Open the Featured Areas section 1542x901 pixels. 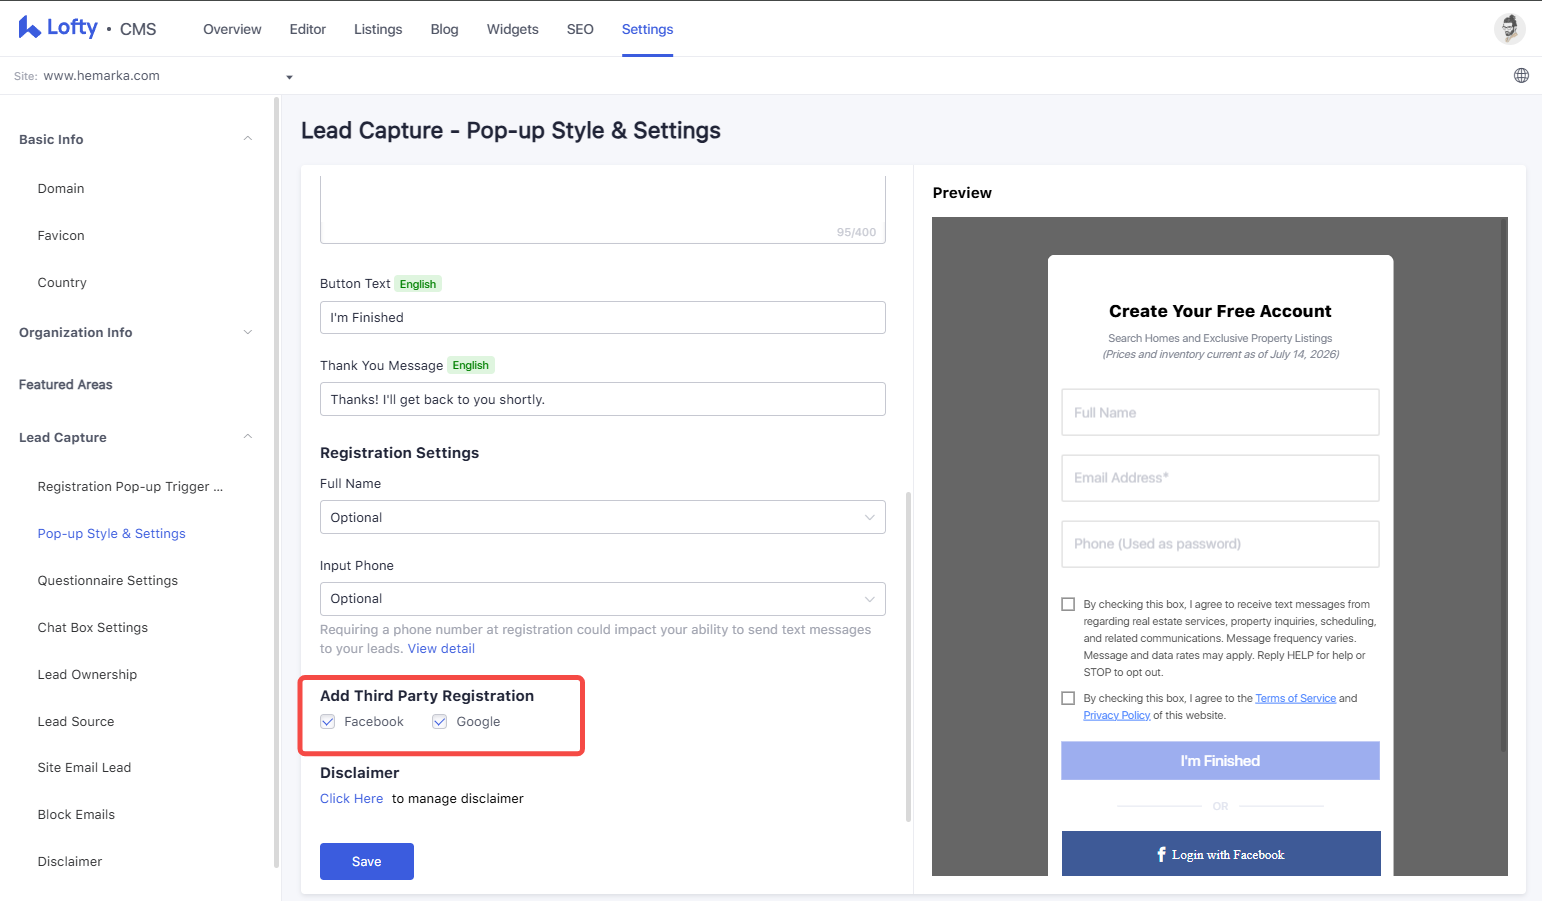(66, 385)
